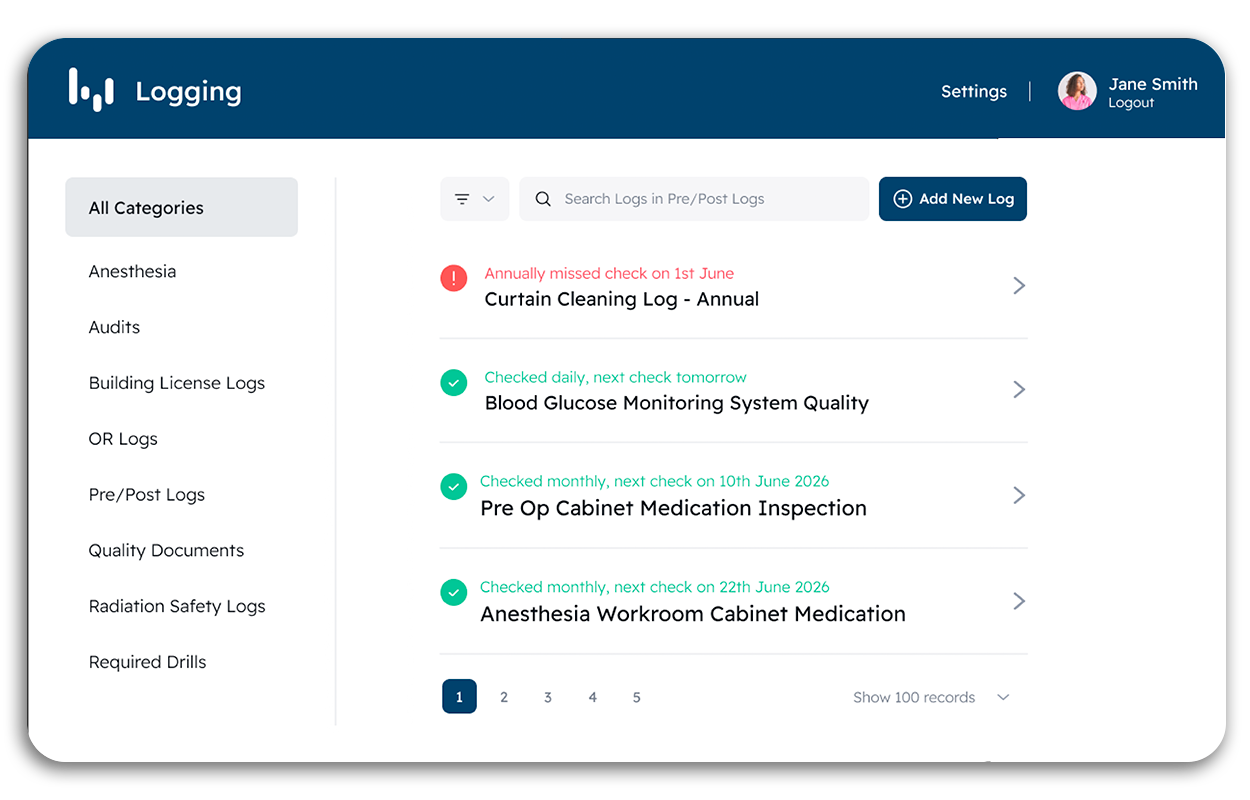This screenshot has width=1250, height=800.
Task: Click the Logout link
Action: pos(1131,103)
